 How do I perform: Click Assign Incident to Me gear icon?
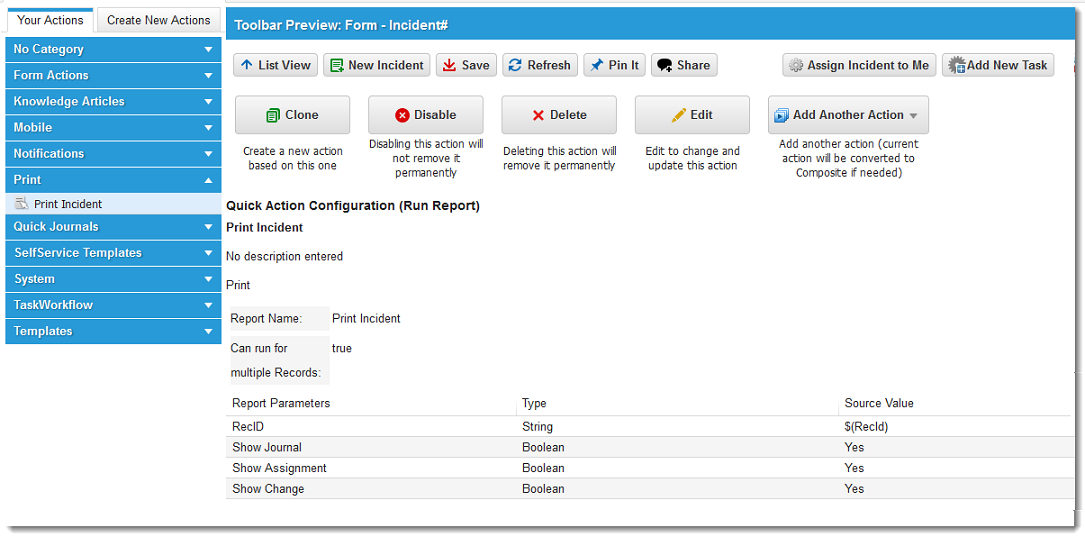(796, 65)
